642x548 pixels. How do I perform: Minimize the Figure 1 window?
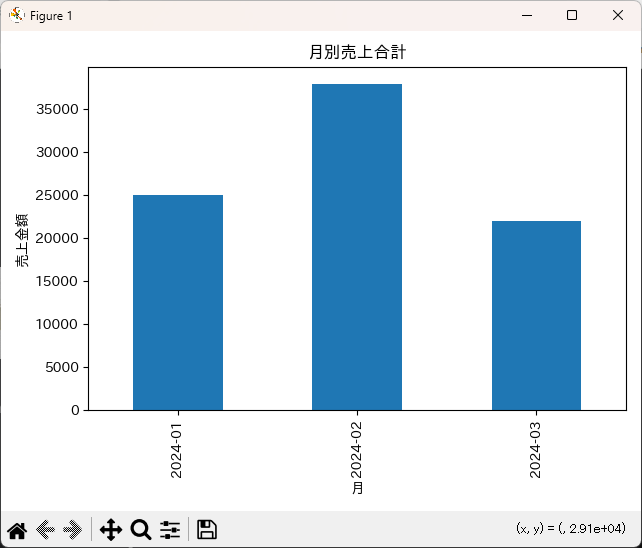tap(525, 16)
